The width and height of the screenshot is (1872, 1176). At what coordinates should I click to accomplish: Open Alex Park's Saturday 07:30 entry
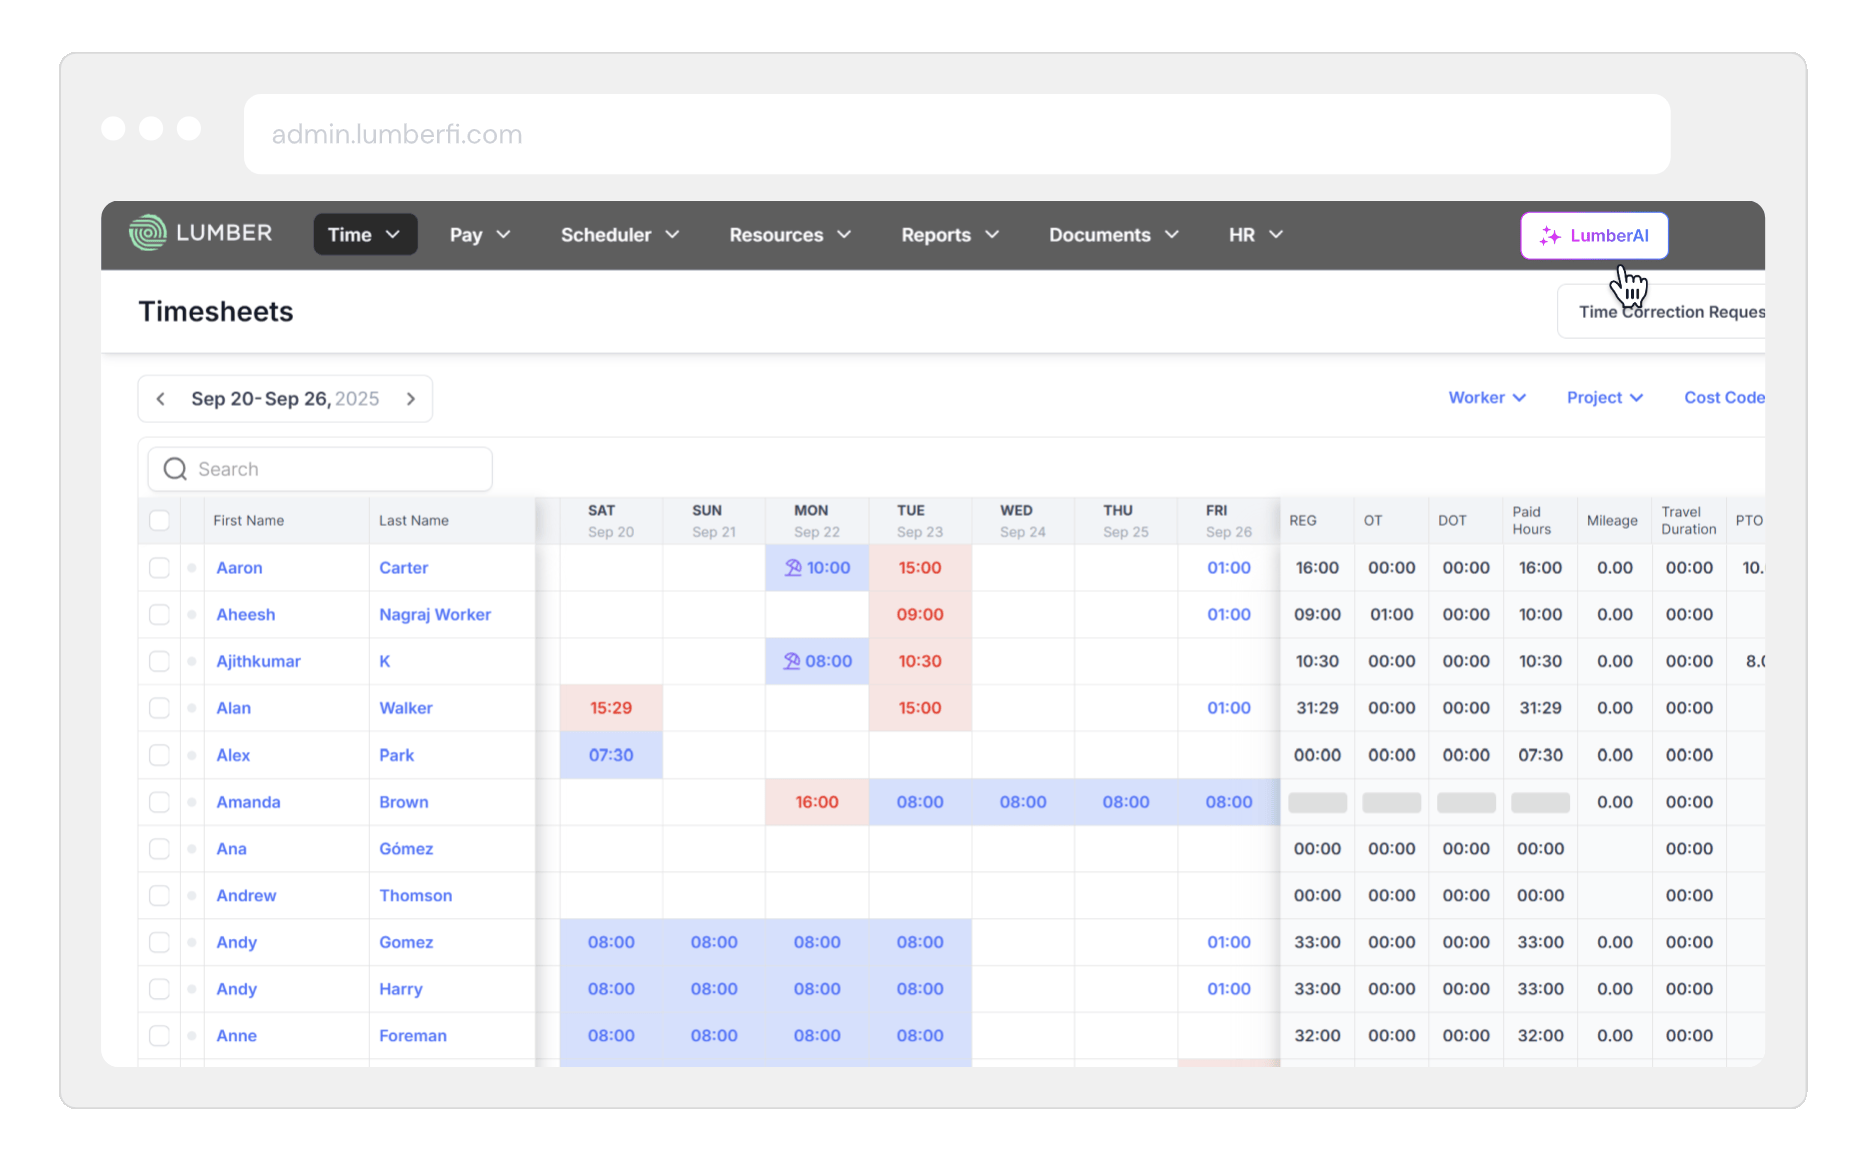pos(611,755)
